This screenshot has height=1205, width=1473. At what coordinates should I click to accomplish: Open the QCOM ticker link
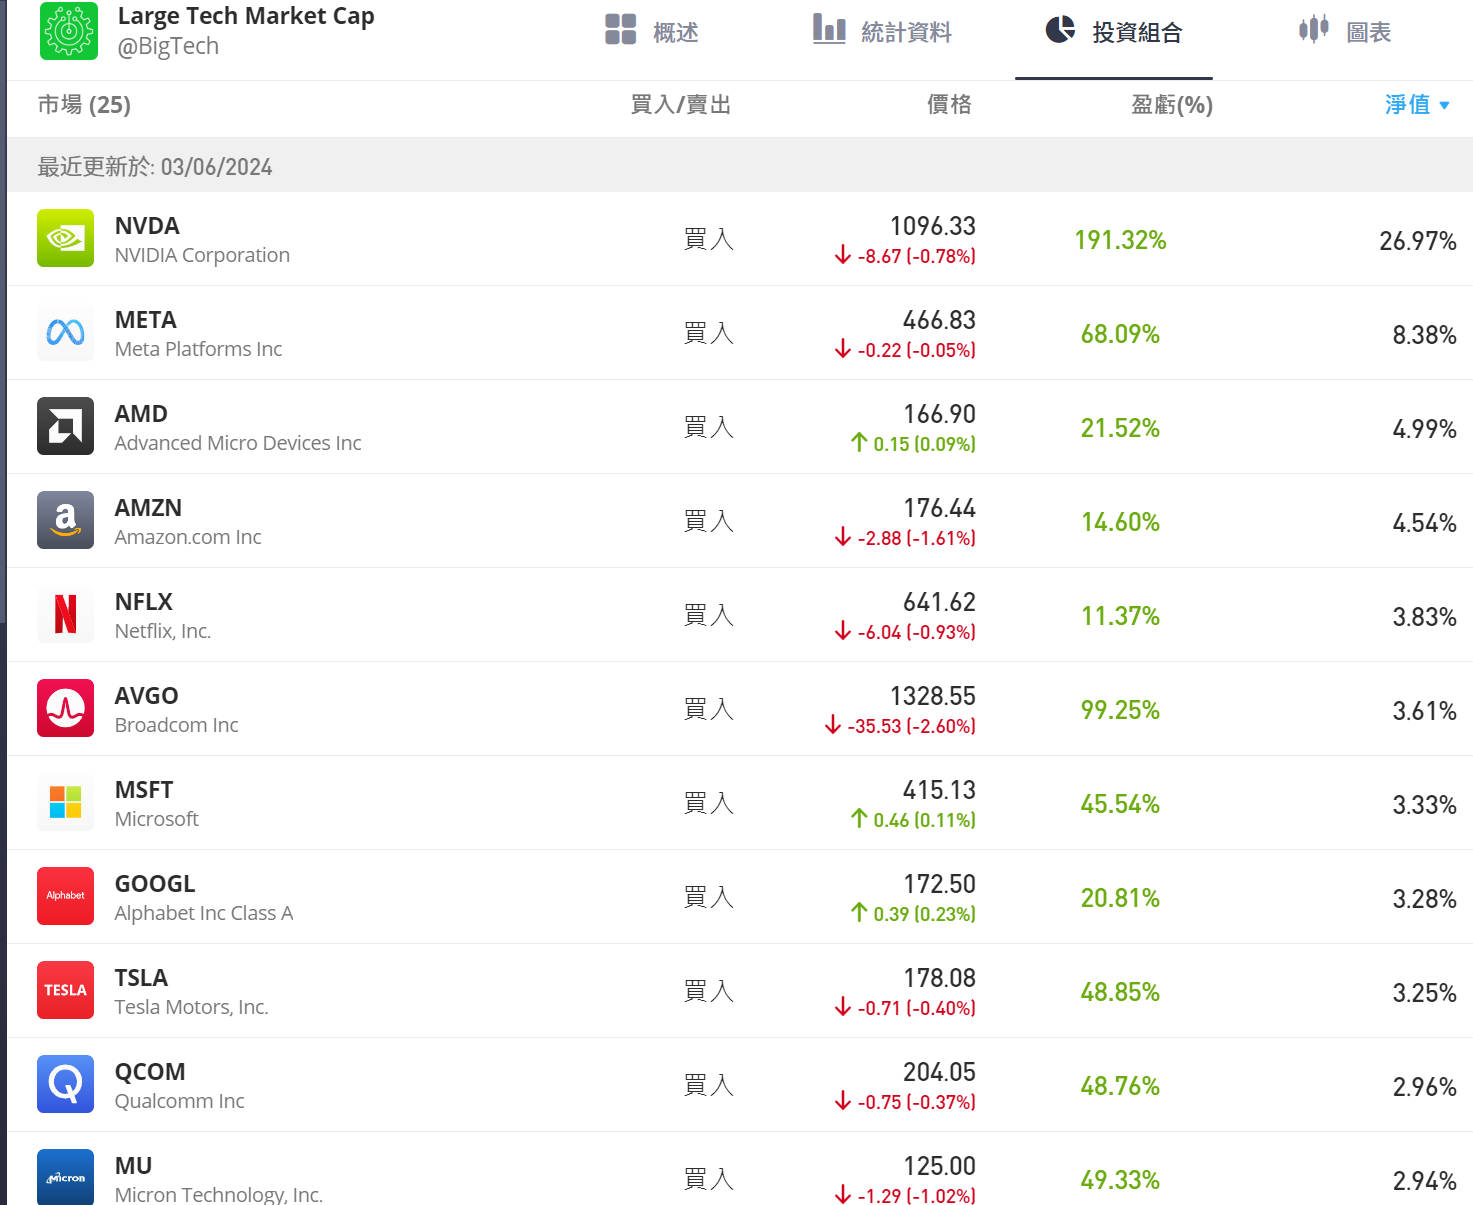150,1072
